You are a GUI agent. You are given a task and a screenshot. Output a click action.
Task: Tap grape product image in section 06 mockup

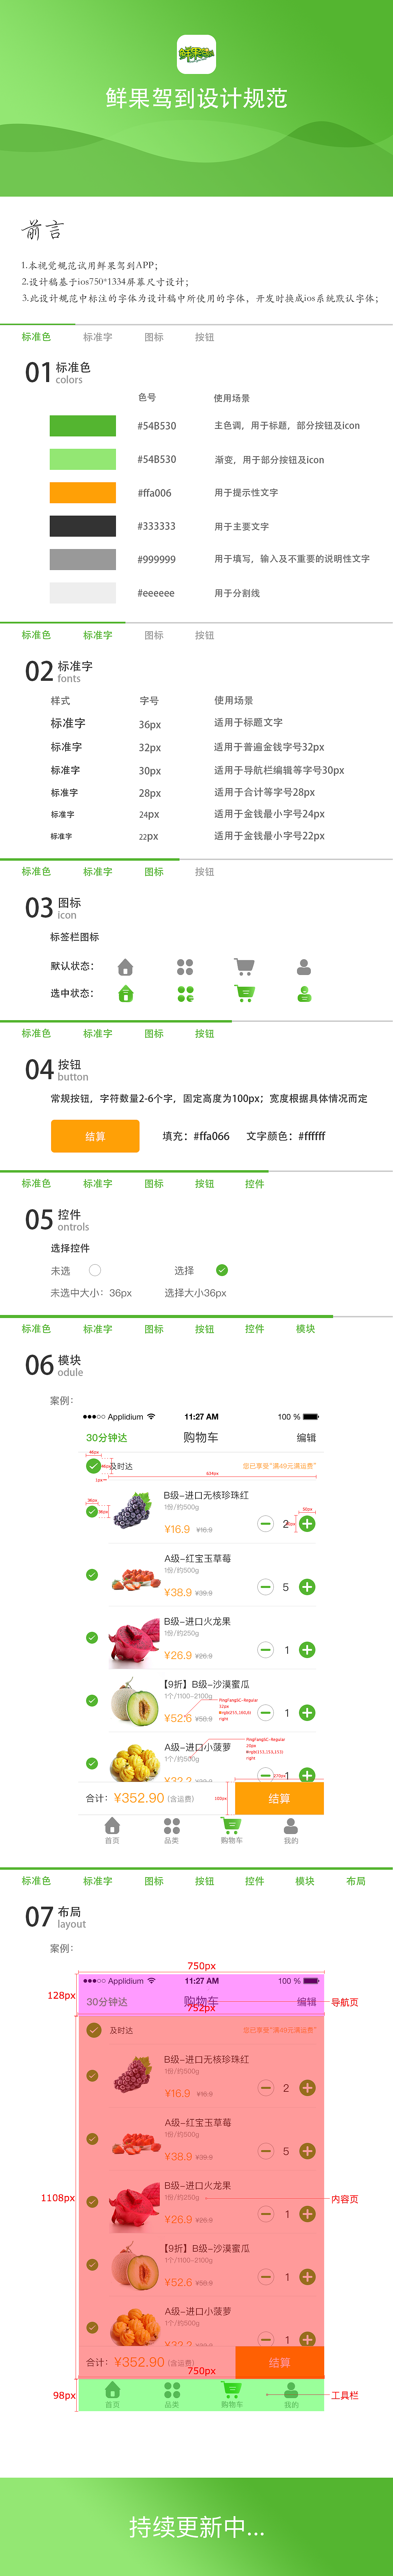(132, 1510)
